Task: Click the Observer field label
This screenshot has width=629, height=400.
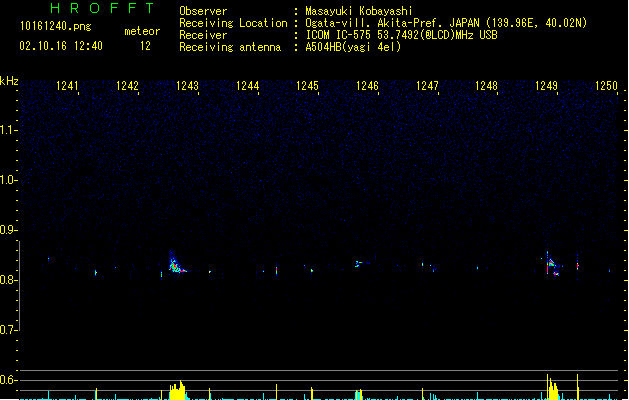Action: 203,11
